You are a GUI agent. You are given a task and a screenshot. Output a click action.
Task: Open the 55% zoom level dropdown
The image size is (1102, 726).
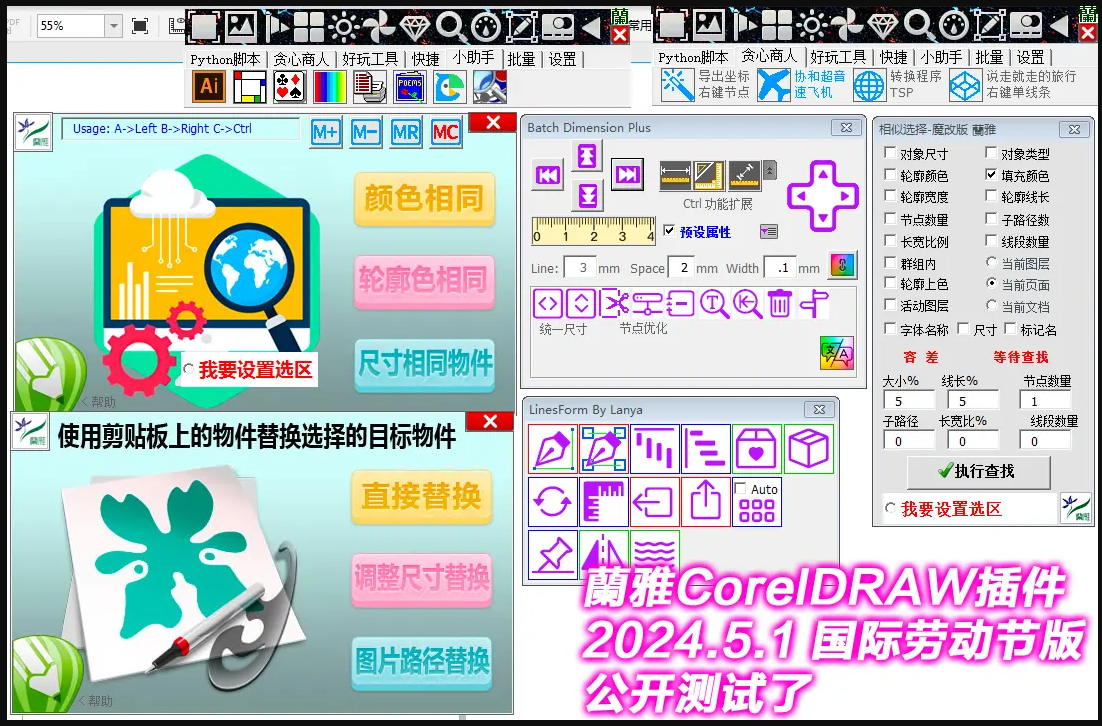coord(113,26)
